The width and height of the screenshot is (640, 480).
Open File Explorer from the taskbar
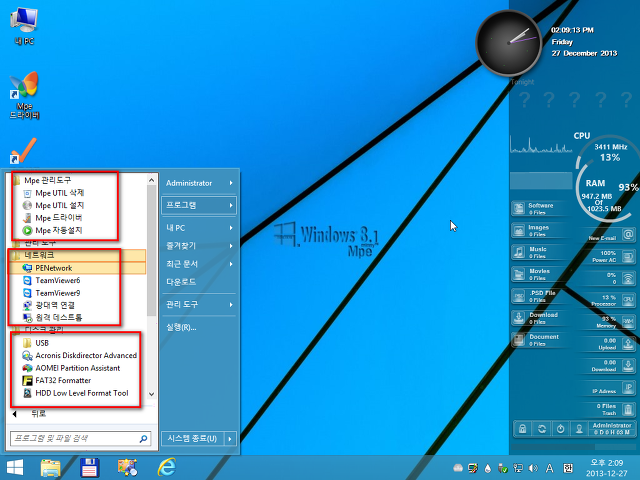[51, 468]
